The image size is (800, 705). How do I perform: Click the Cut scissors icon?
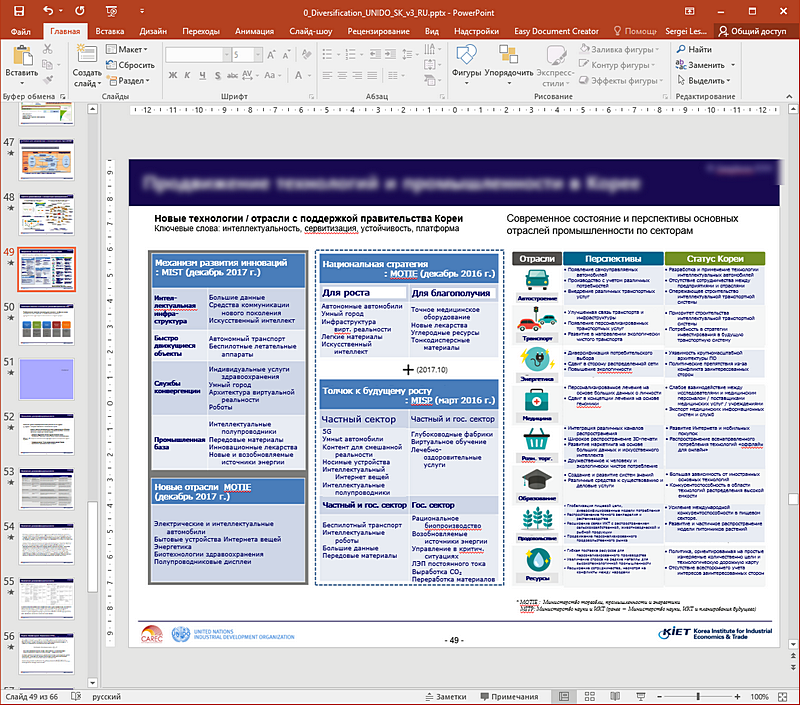coord(47,49)
